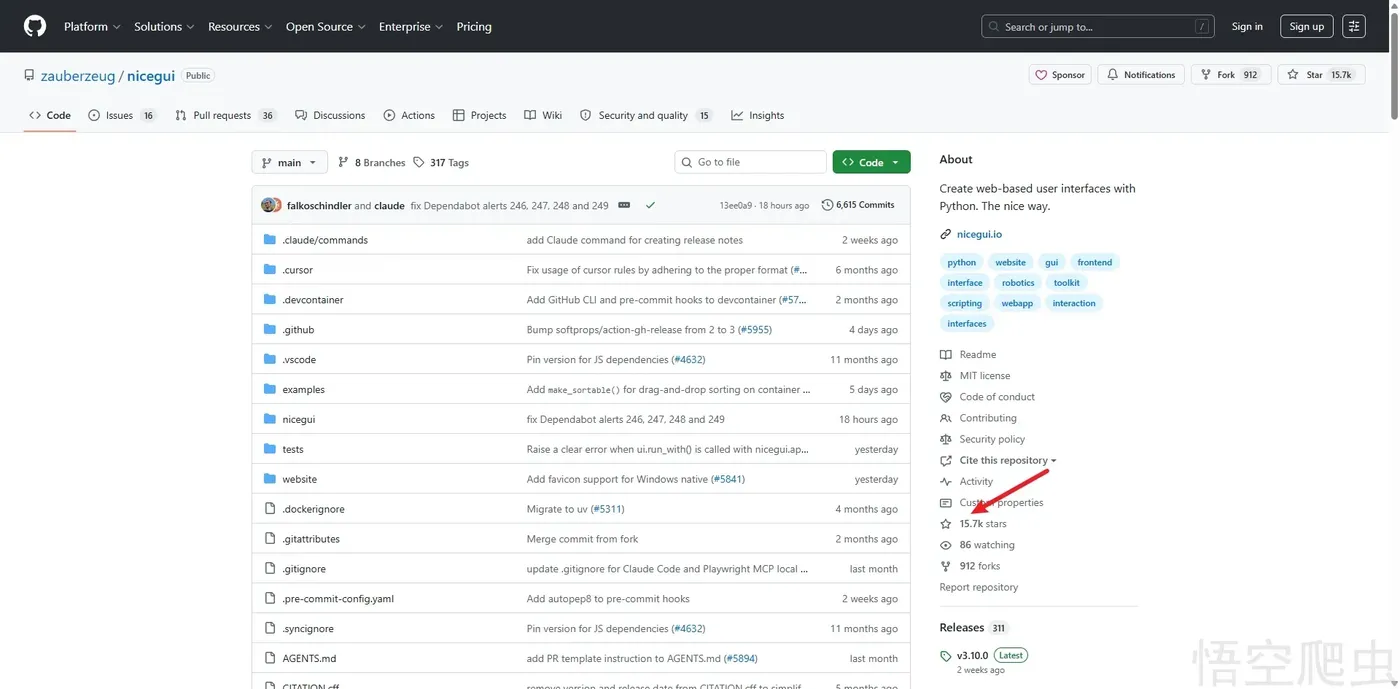Click the .github folder icon
This screenshot has width=1400, height=689.
click(x=270, y=330)
